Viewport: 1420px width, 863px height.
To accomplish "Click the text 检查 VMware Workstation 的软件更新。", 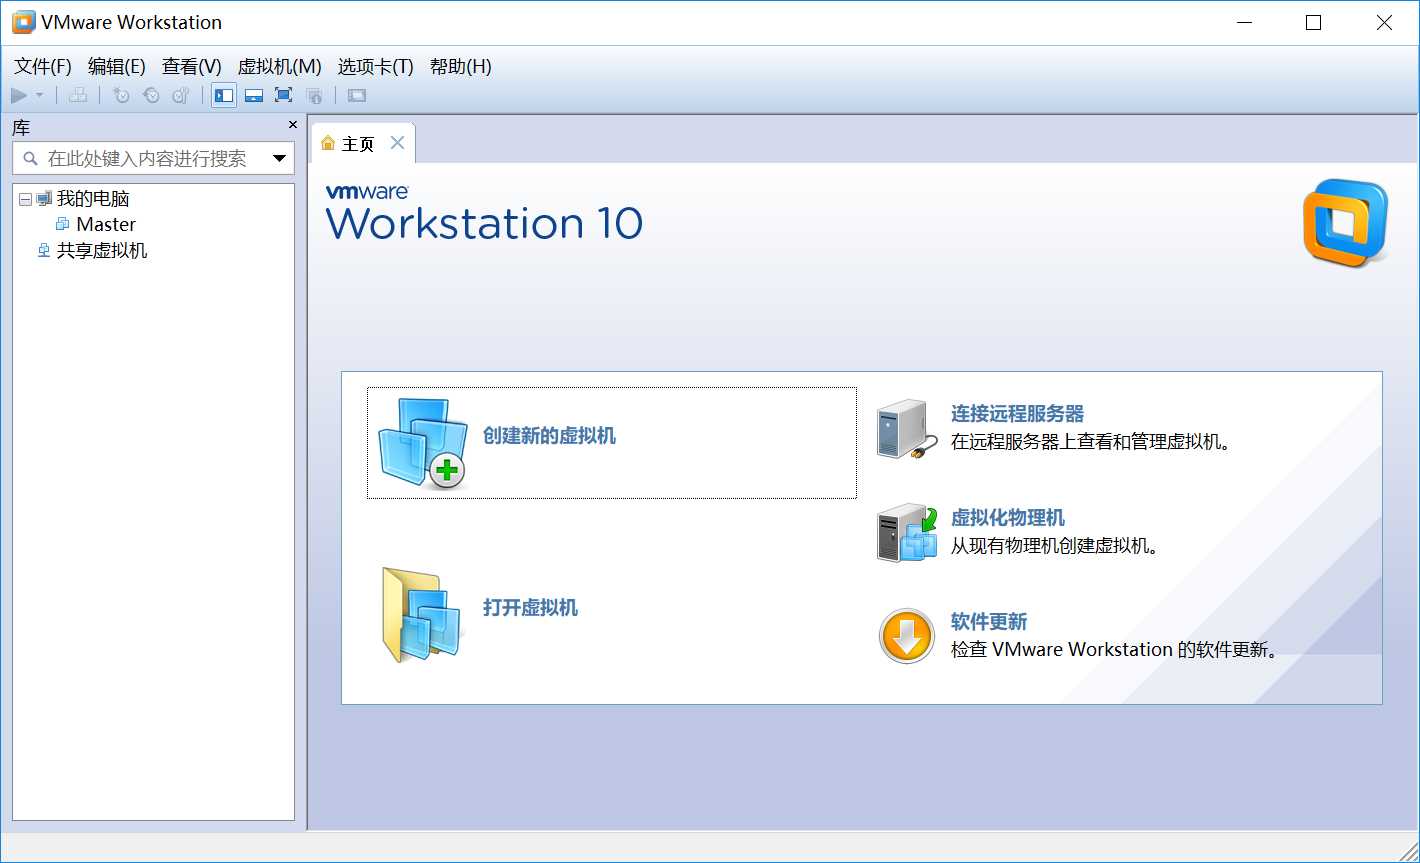I will pyautogui.click(x=1114, y=650).
